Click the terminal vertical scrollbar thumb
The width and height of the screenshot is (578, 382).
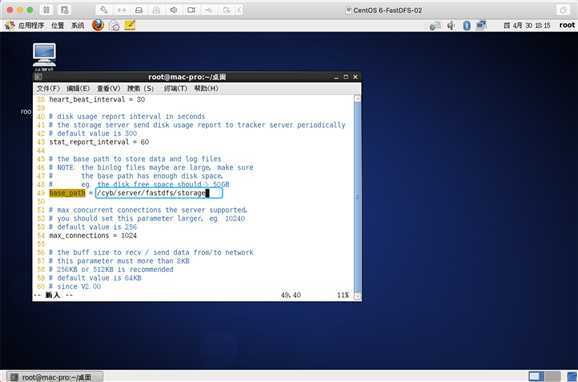tap(357, 197)
